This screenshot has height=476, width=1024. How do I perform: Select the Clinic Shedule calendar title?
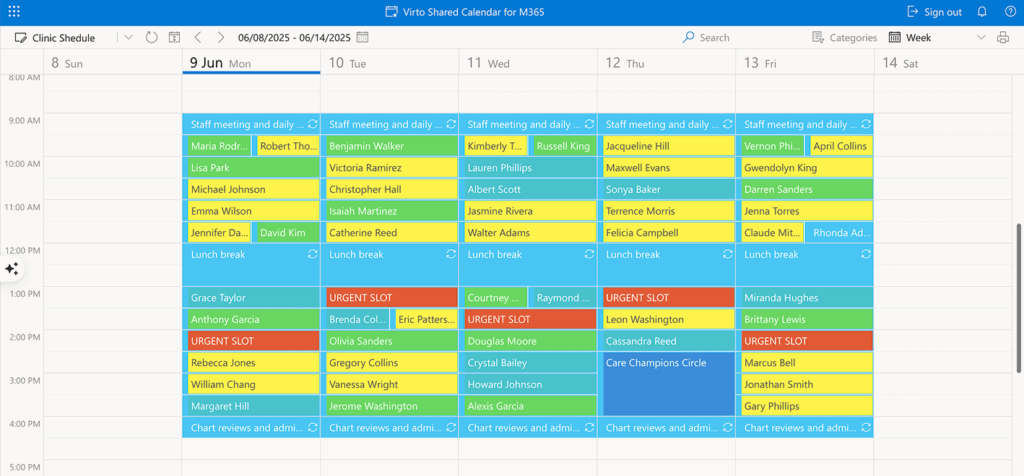pos(55,38)
